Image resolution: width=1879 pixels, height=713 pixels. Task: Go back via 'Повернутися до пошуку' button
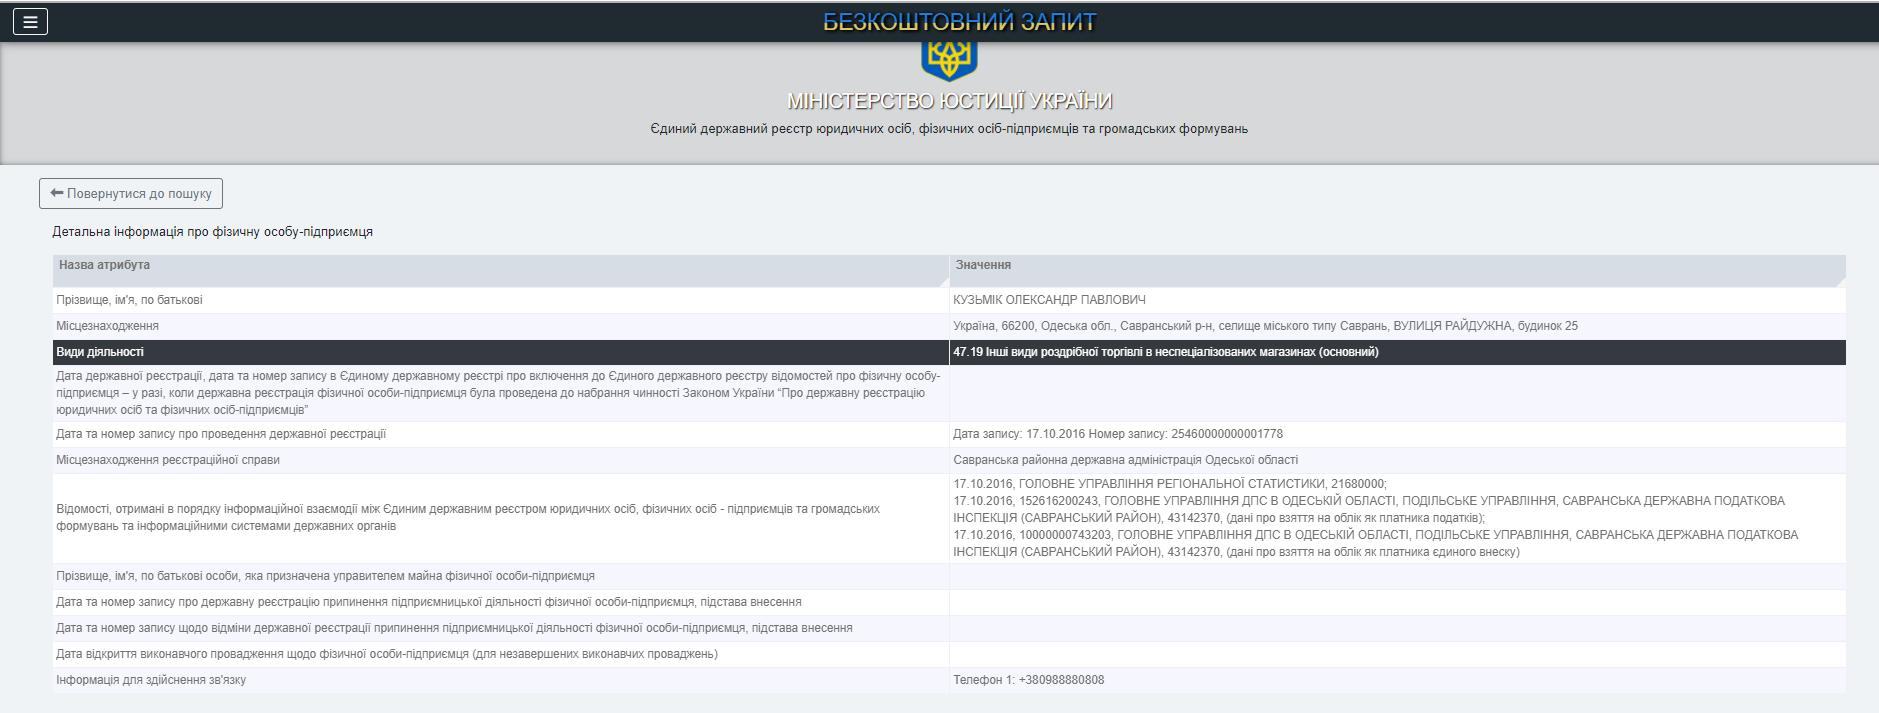pyautogui.click(x=131, y=194)
